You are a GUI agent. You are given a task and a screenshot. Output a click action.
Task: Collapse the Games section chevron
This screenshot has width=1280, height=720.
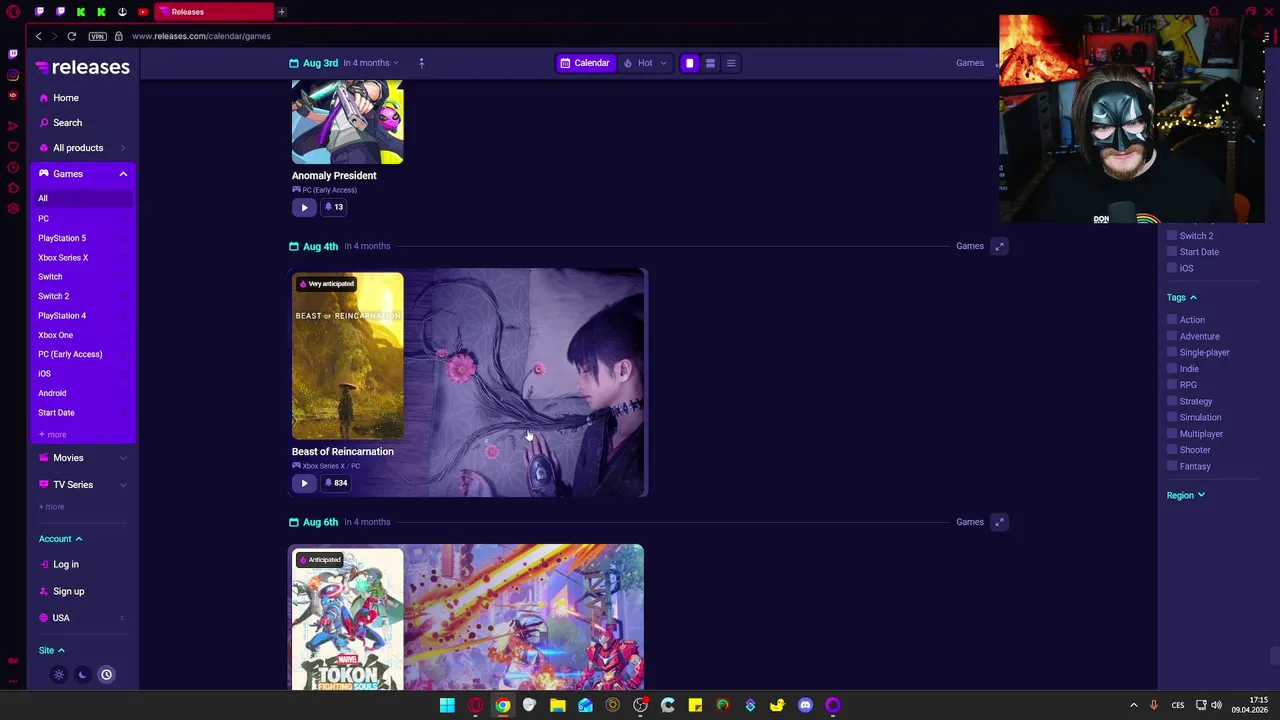click(x=123, y=174)
